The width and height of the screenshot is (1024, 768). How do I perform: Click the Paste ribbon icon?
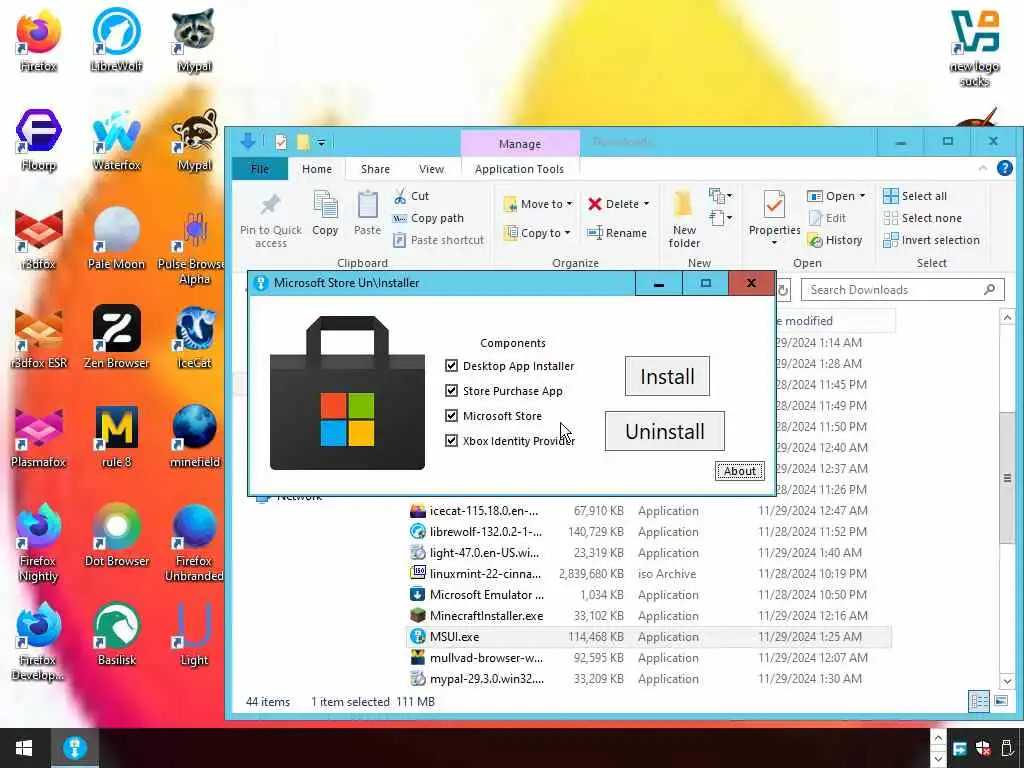(367, 205)
